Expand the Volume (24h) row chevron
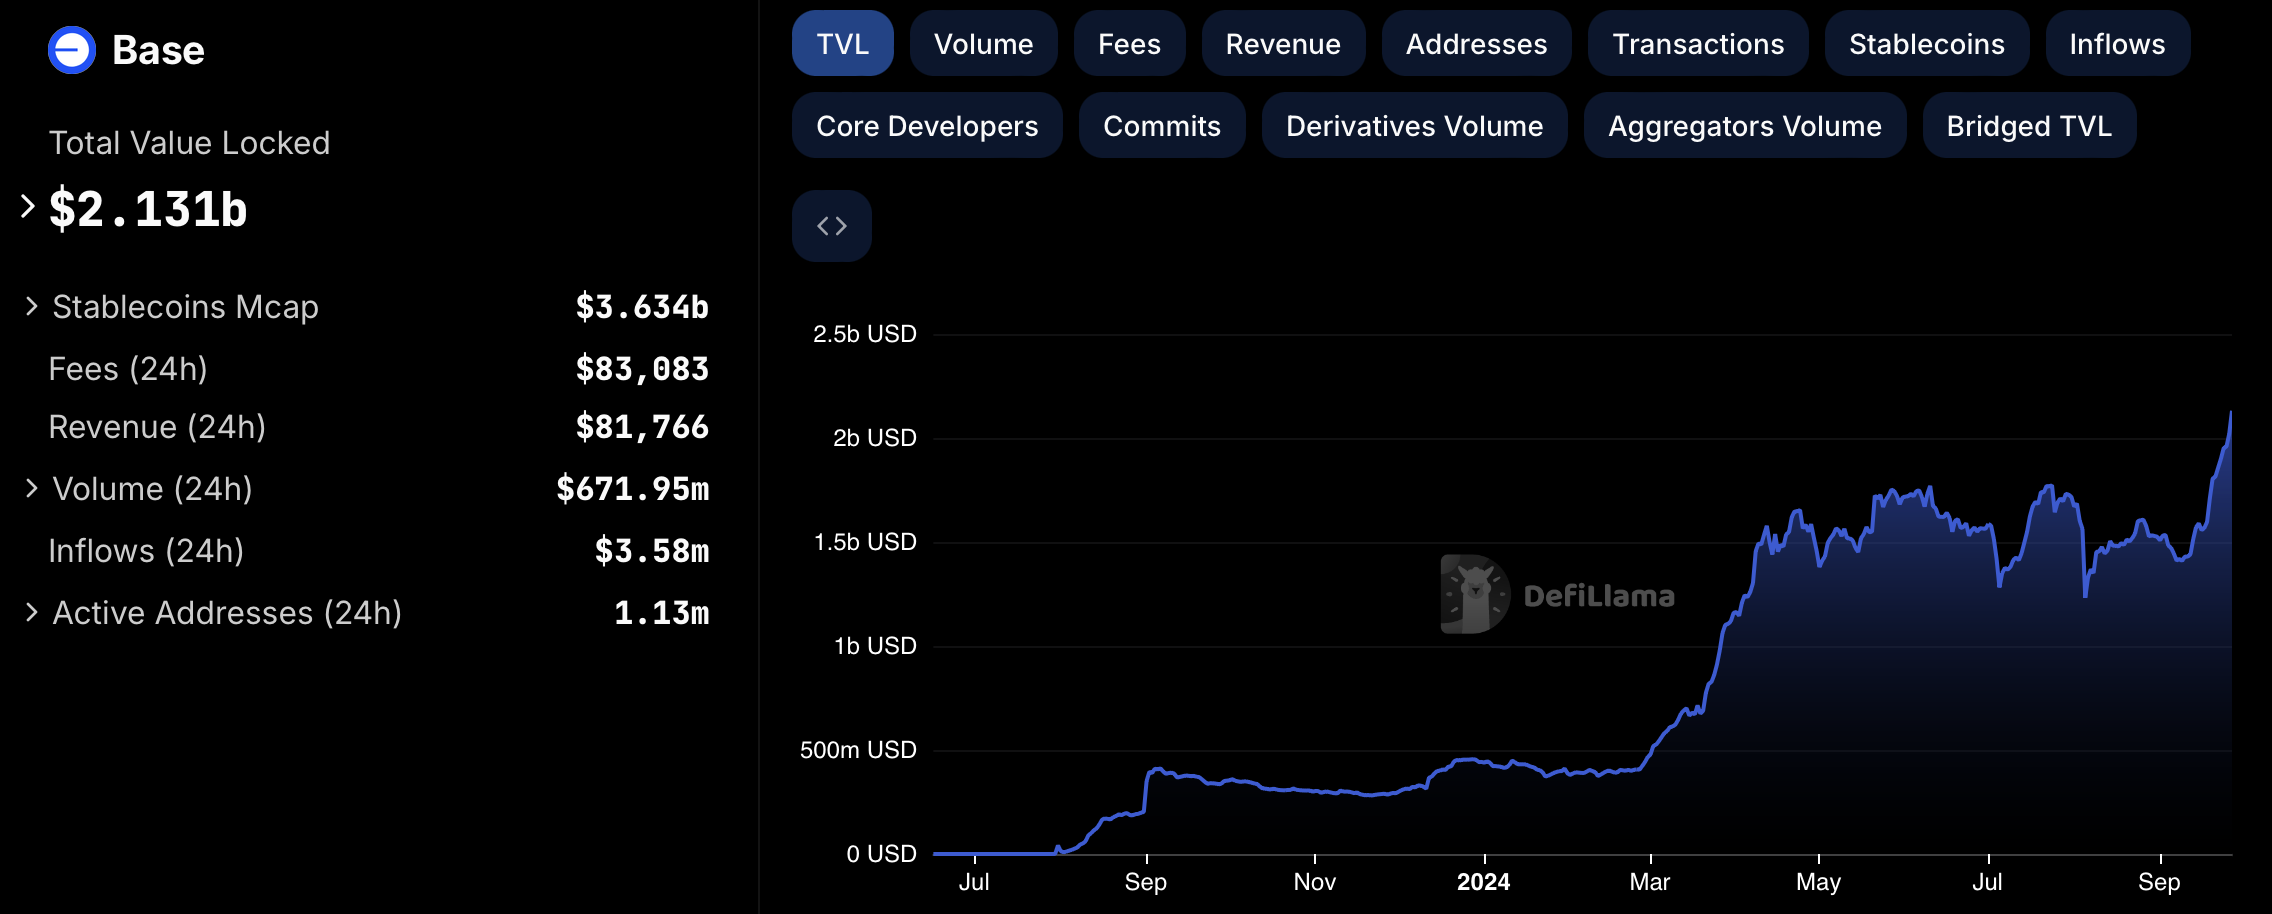The image size is (2272, 914). pyautogui.click(x=32, y=488)
